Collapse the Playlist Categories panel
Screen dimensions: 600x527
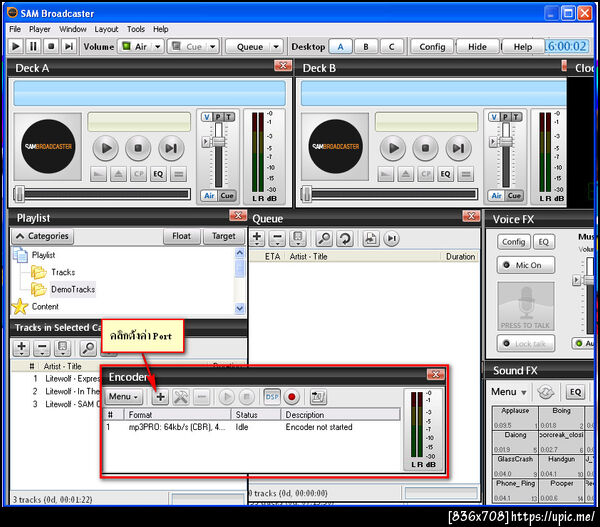(x=42, y=236)
